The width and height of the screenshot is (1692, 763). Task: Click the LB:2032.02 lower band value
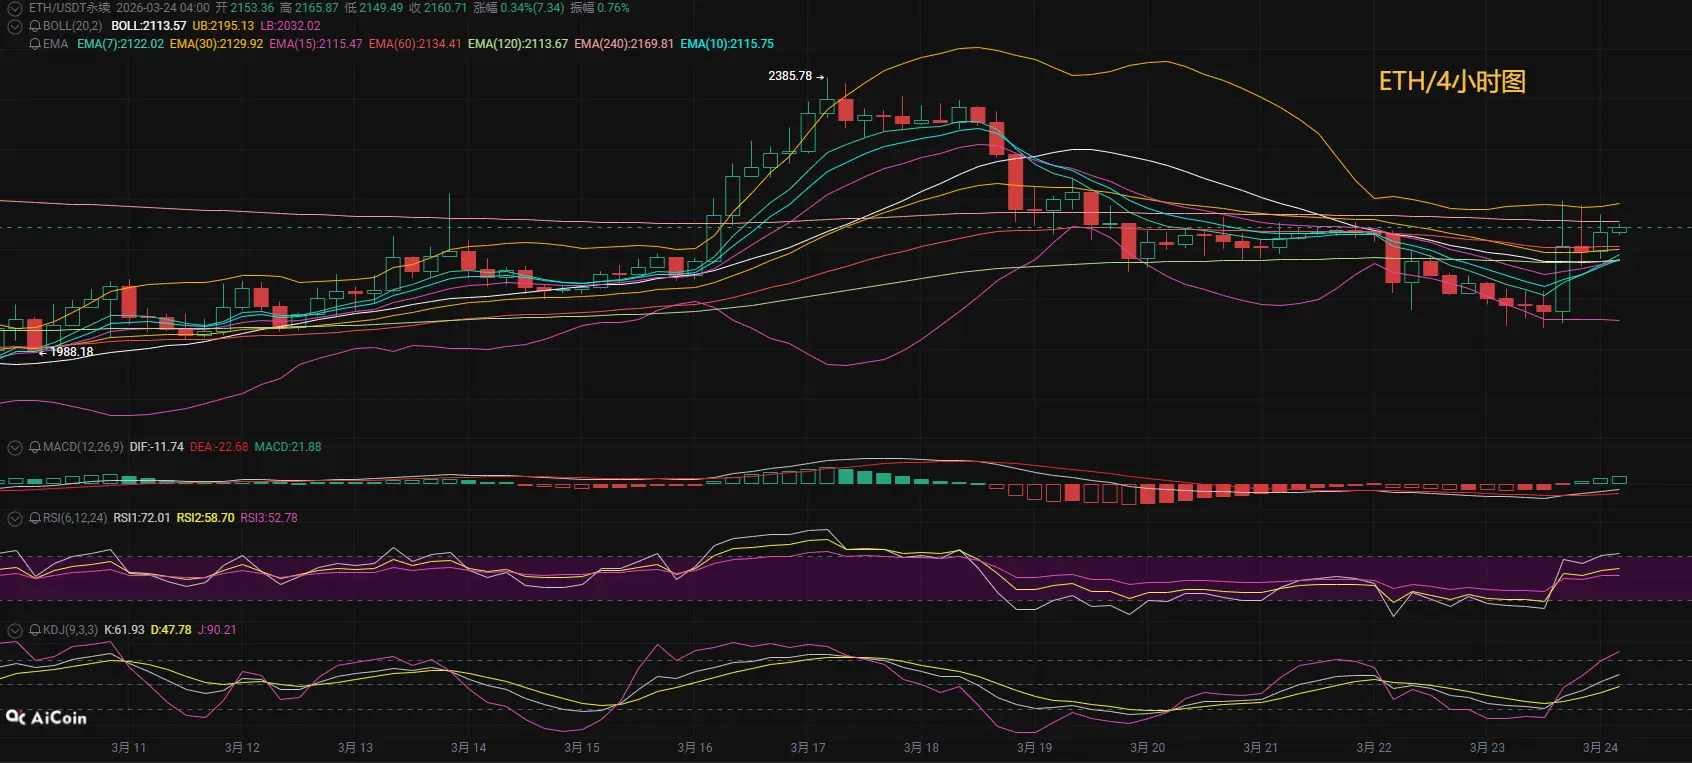[x=290, y=26]
